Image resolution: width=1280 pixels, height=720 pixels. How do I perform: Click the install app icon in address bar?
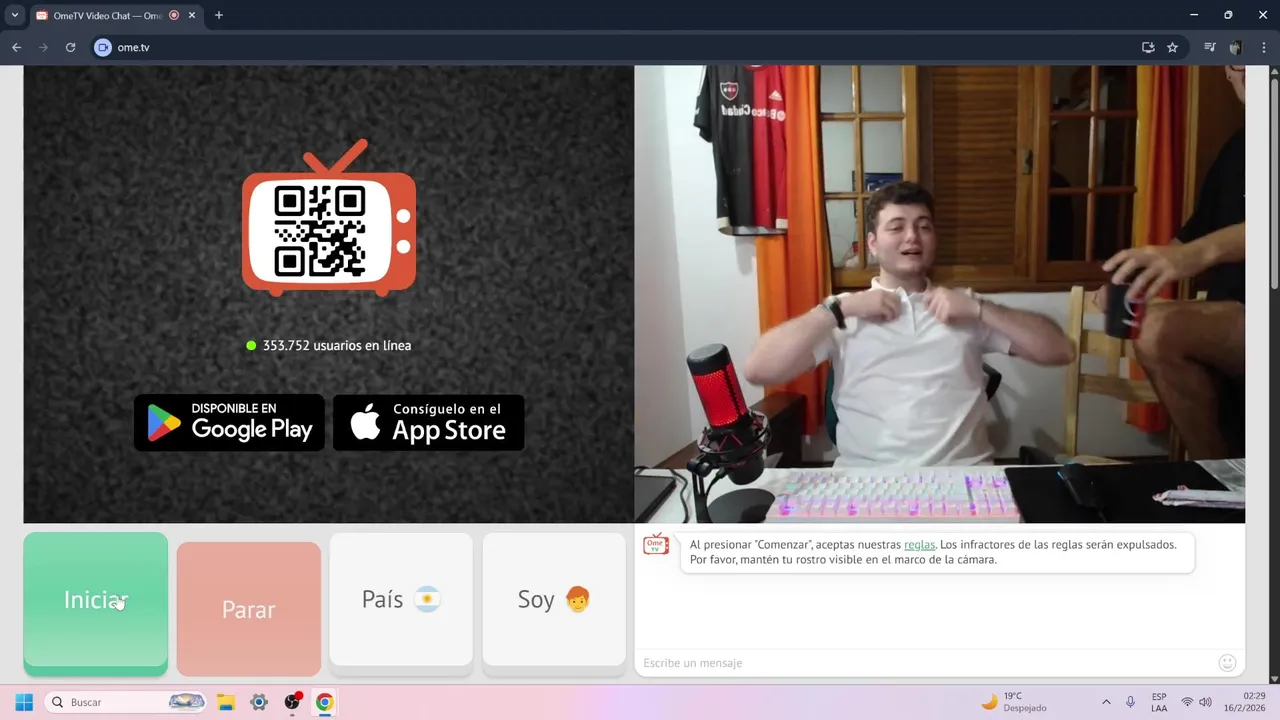[x=1148, y=47]
